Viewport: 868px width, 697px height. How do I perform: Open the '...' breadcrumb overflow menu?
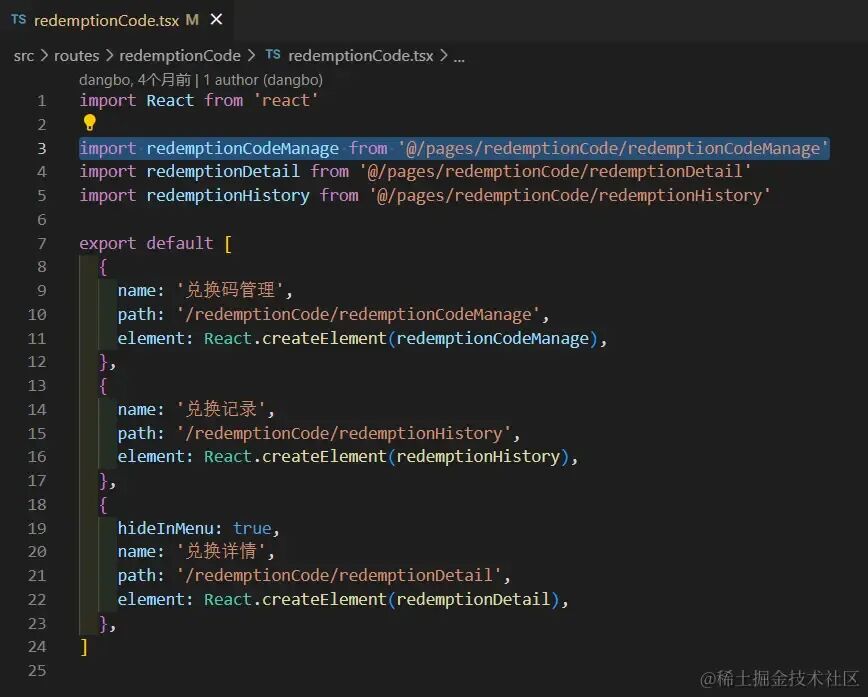tap(458, 56)
